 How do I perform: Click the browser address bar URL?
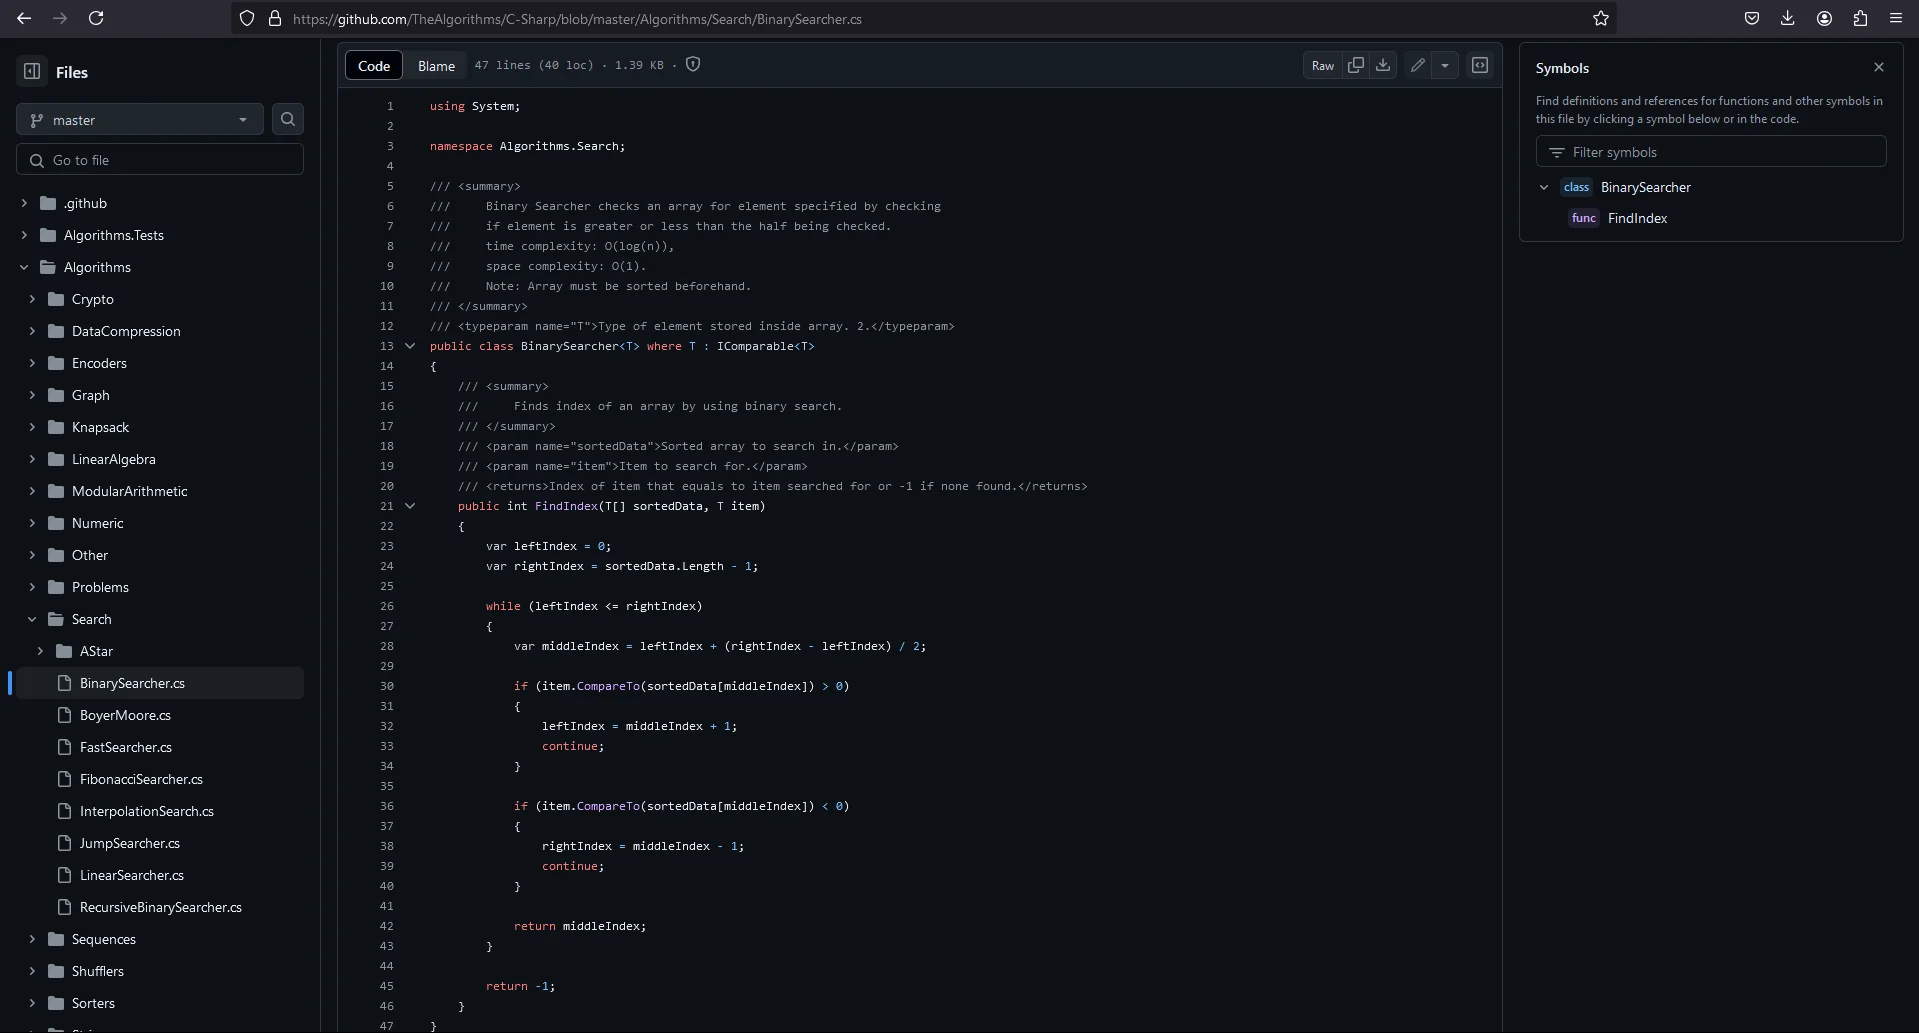click(x=577, y=19)
